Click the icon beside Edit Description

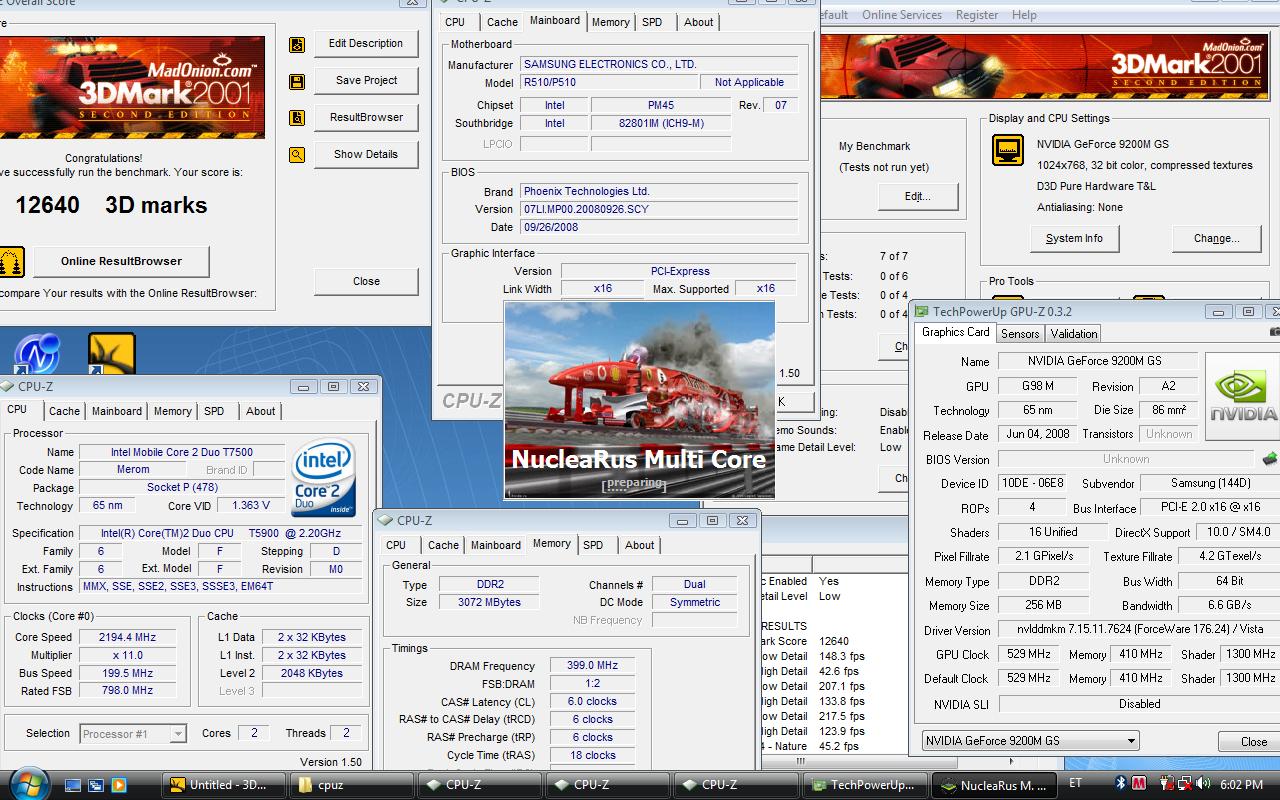[x=297, y=45]
